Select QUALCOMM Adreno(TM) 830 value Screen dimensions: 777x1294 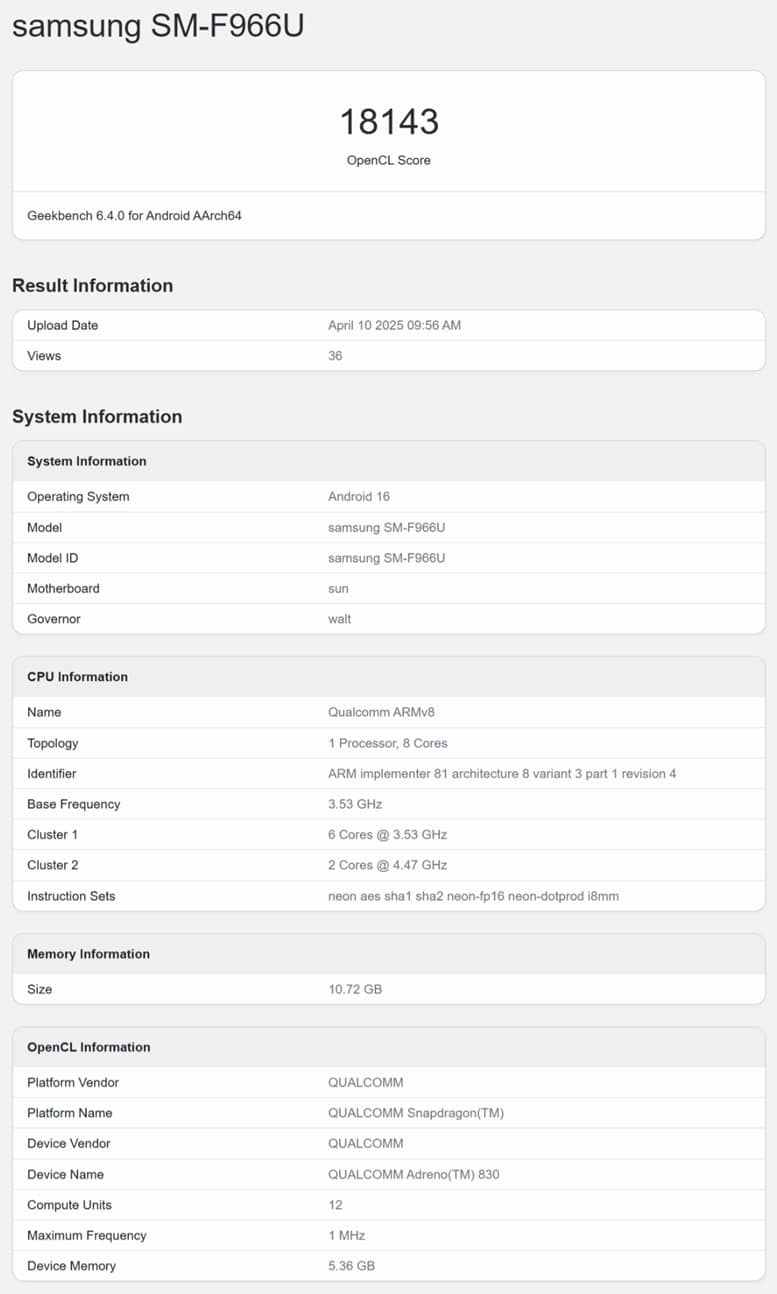click(414, 1174)
